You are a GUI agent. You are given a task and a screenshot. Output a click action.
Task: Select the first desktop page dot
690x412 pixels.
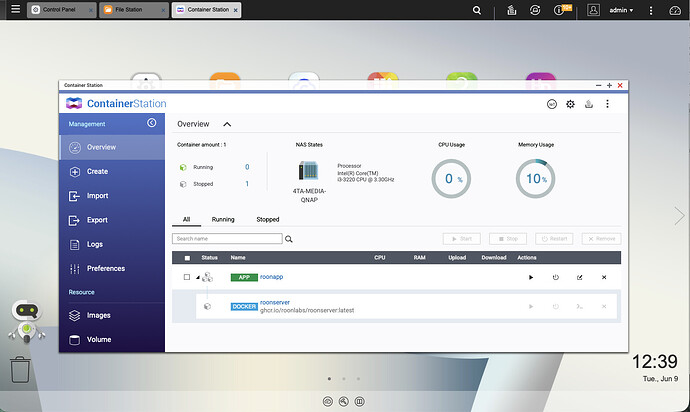pyautogui.click(x=329, y=379)
